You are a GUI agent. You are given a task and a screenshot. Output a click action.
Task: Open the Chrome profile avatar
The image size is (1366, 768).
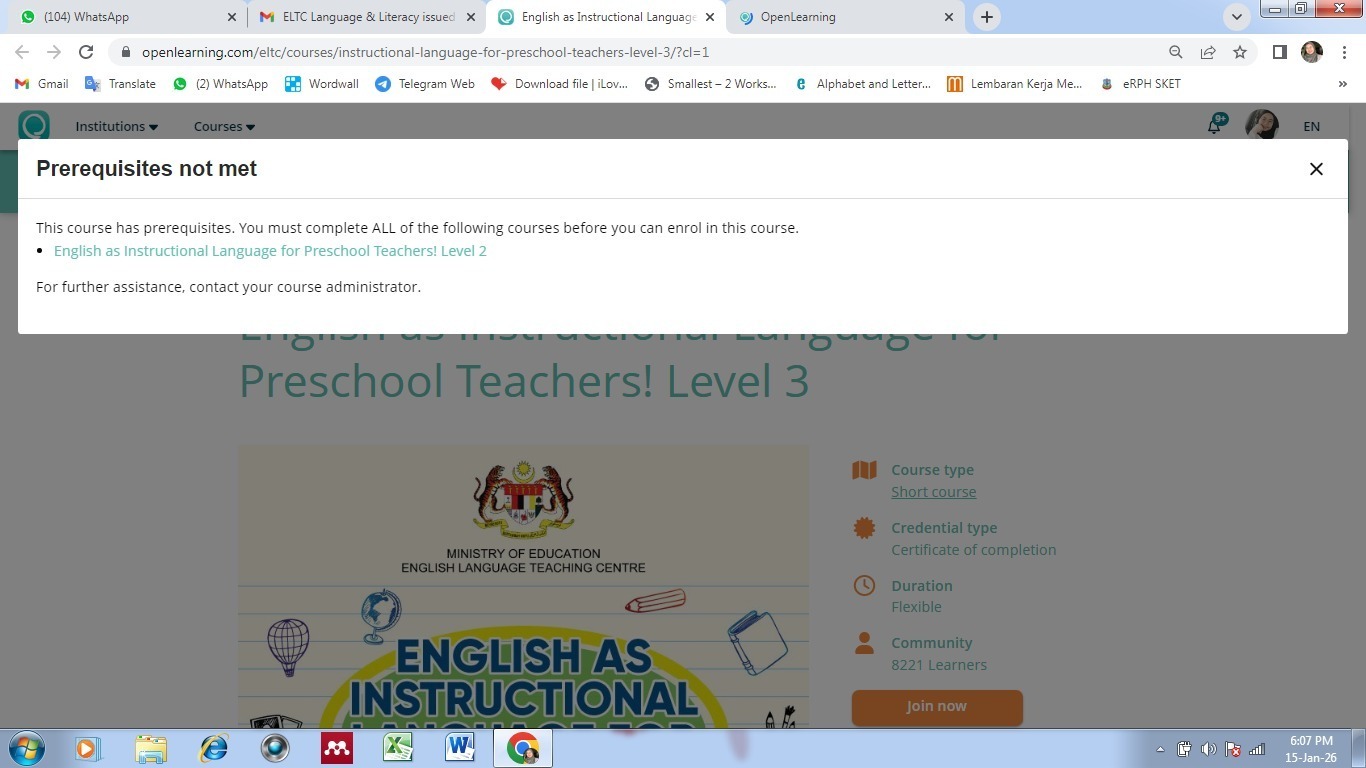(1311, 52)
